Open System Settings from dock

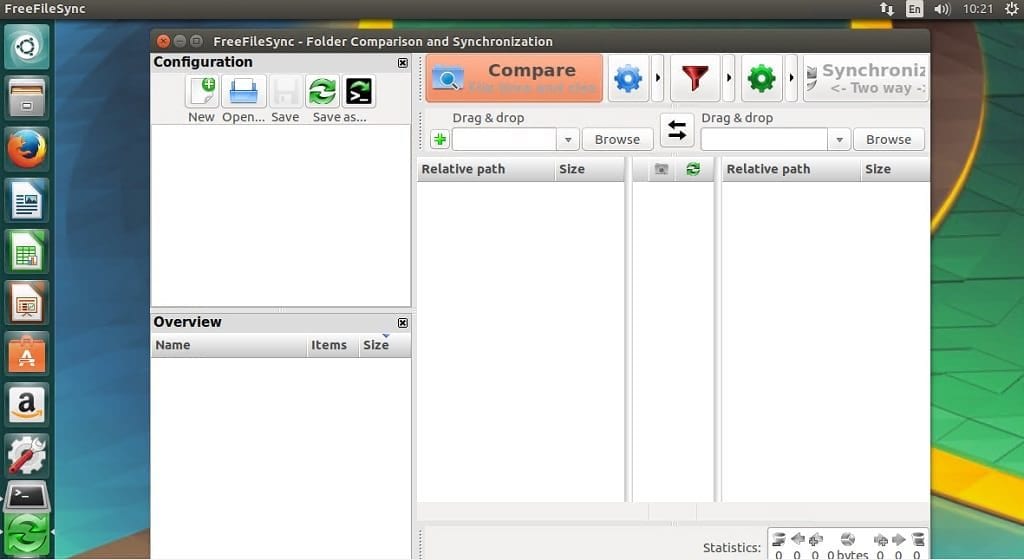(x=27, y=456)
